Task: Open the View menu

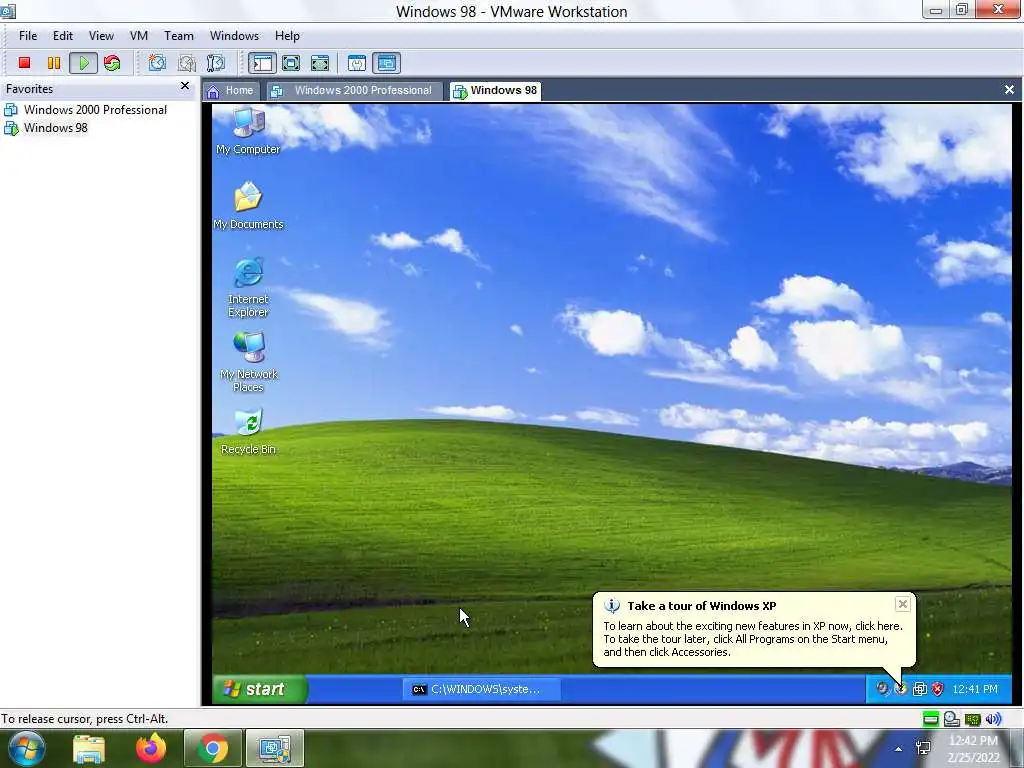Action: (101, 36)
